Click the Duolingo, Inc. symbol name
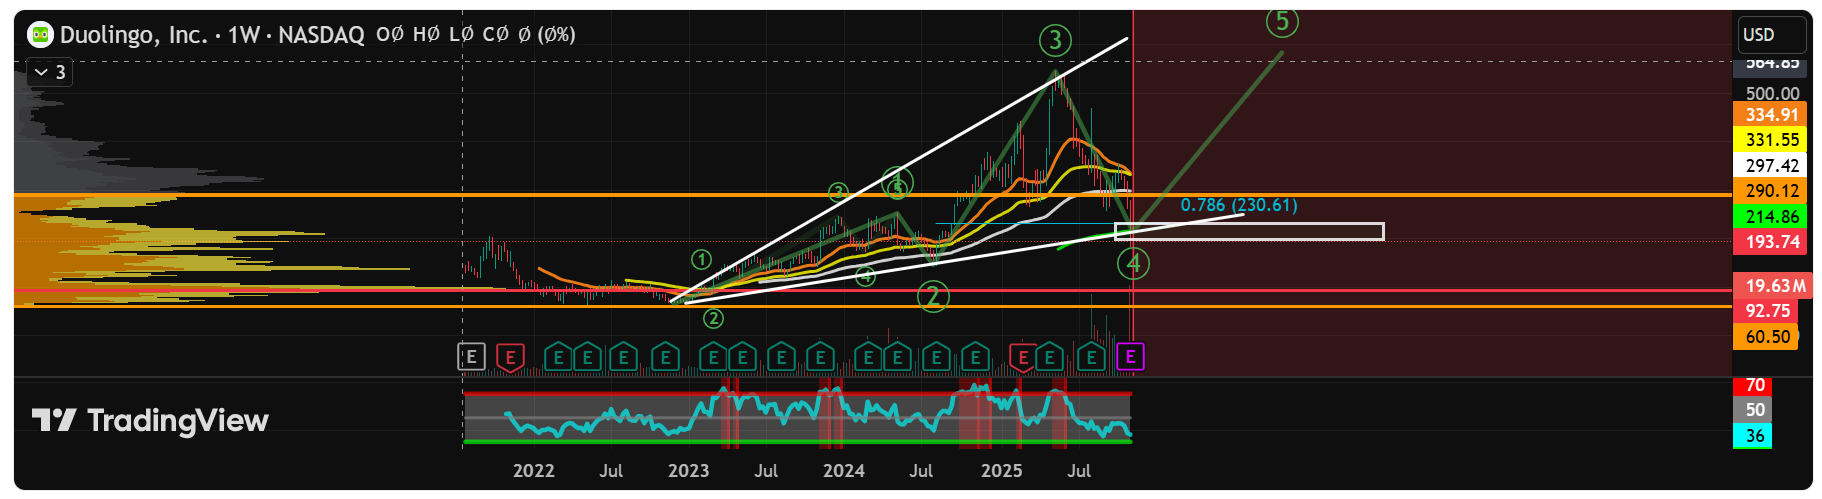1822x499 pixels. [x=133, y=35]
